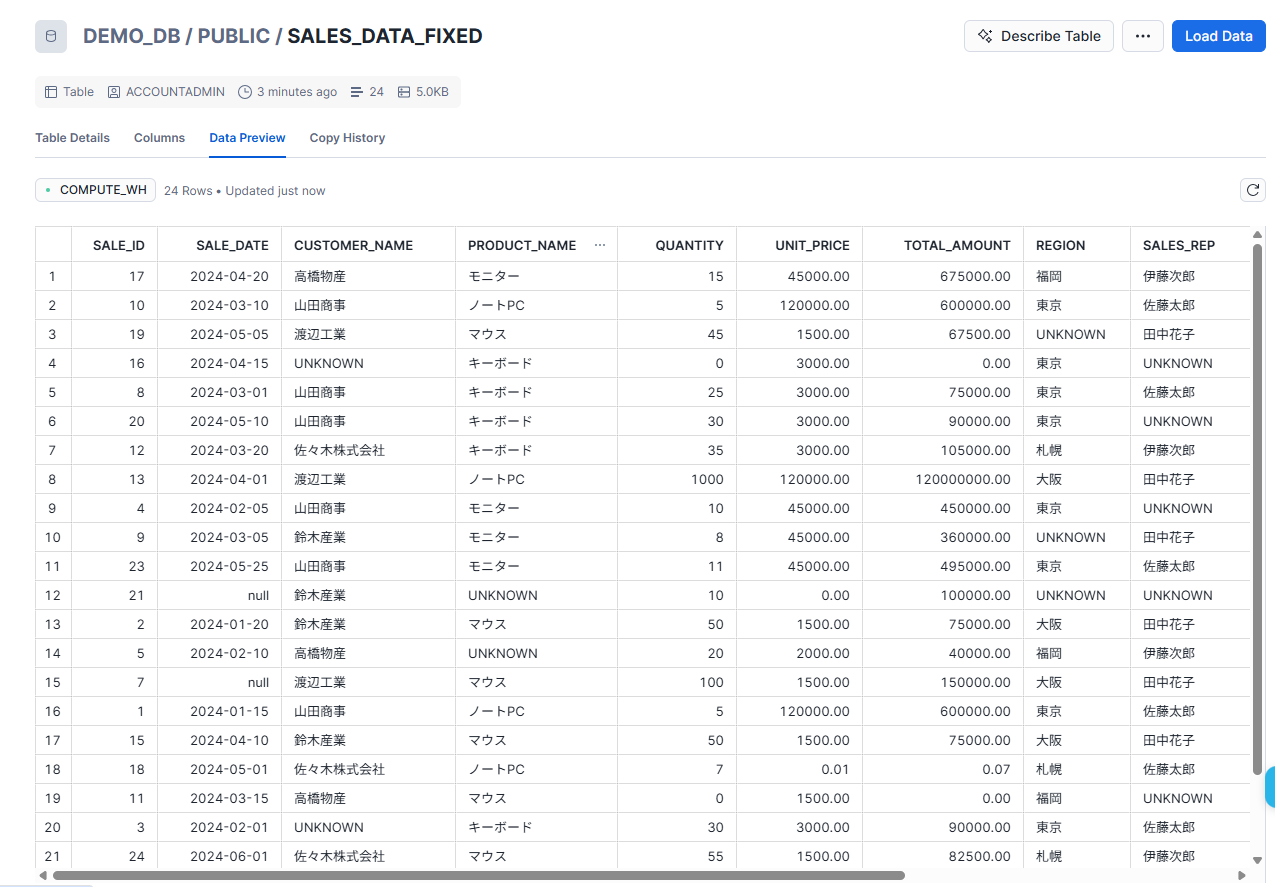Navigate to DEMO_DB breadcrumb
Screen dimensions: 1275x887
pos(131,36)
